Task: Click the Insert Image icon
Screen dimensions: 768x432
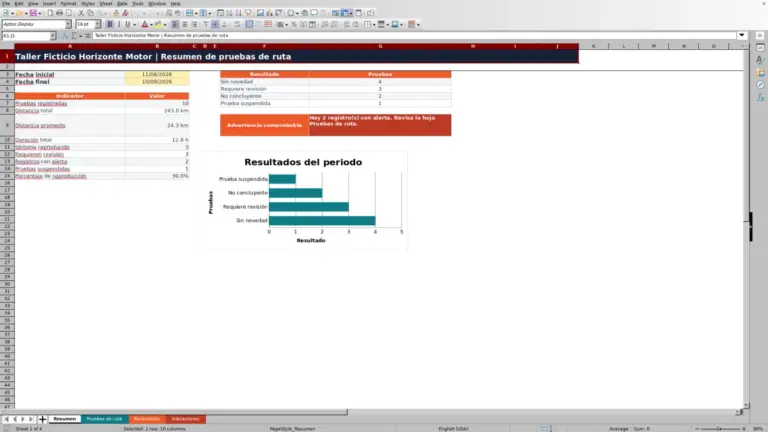Action: coord(260,13)
